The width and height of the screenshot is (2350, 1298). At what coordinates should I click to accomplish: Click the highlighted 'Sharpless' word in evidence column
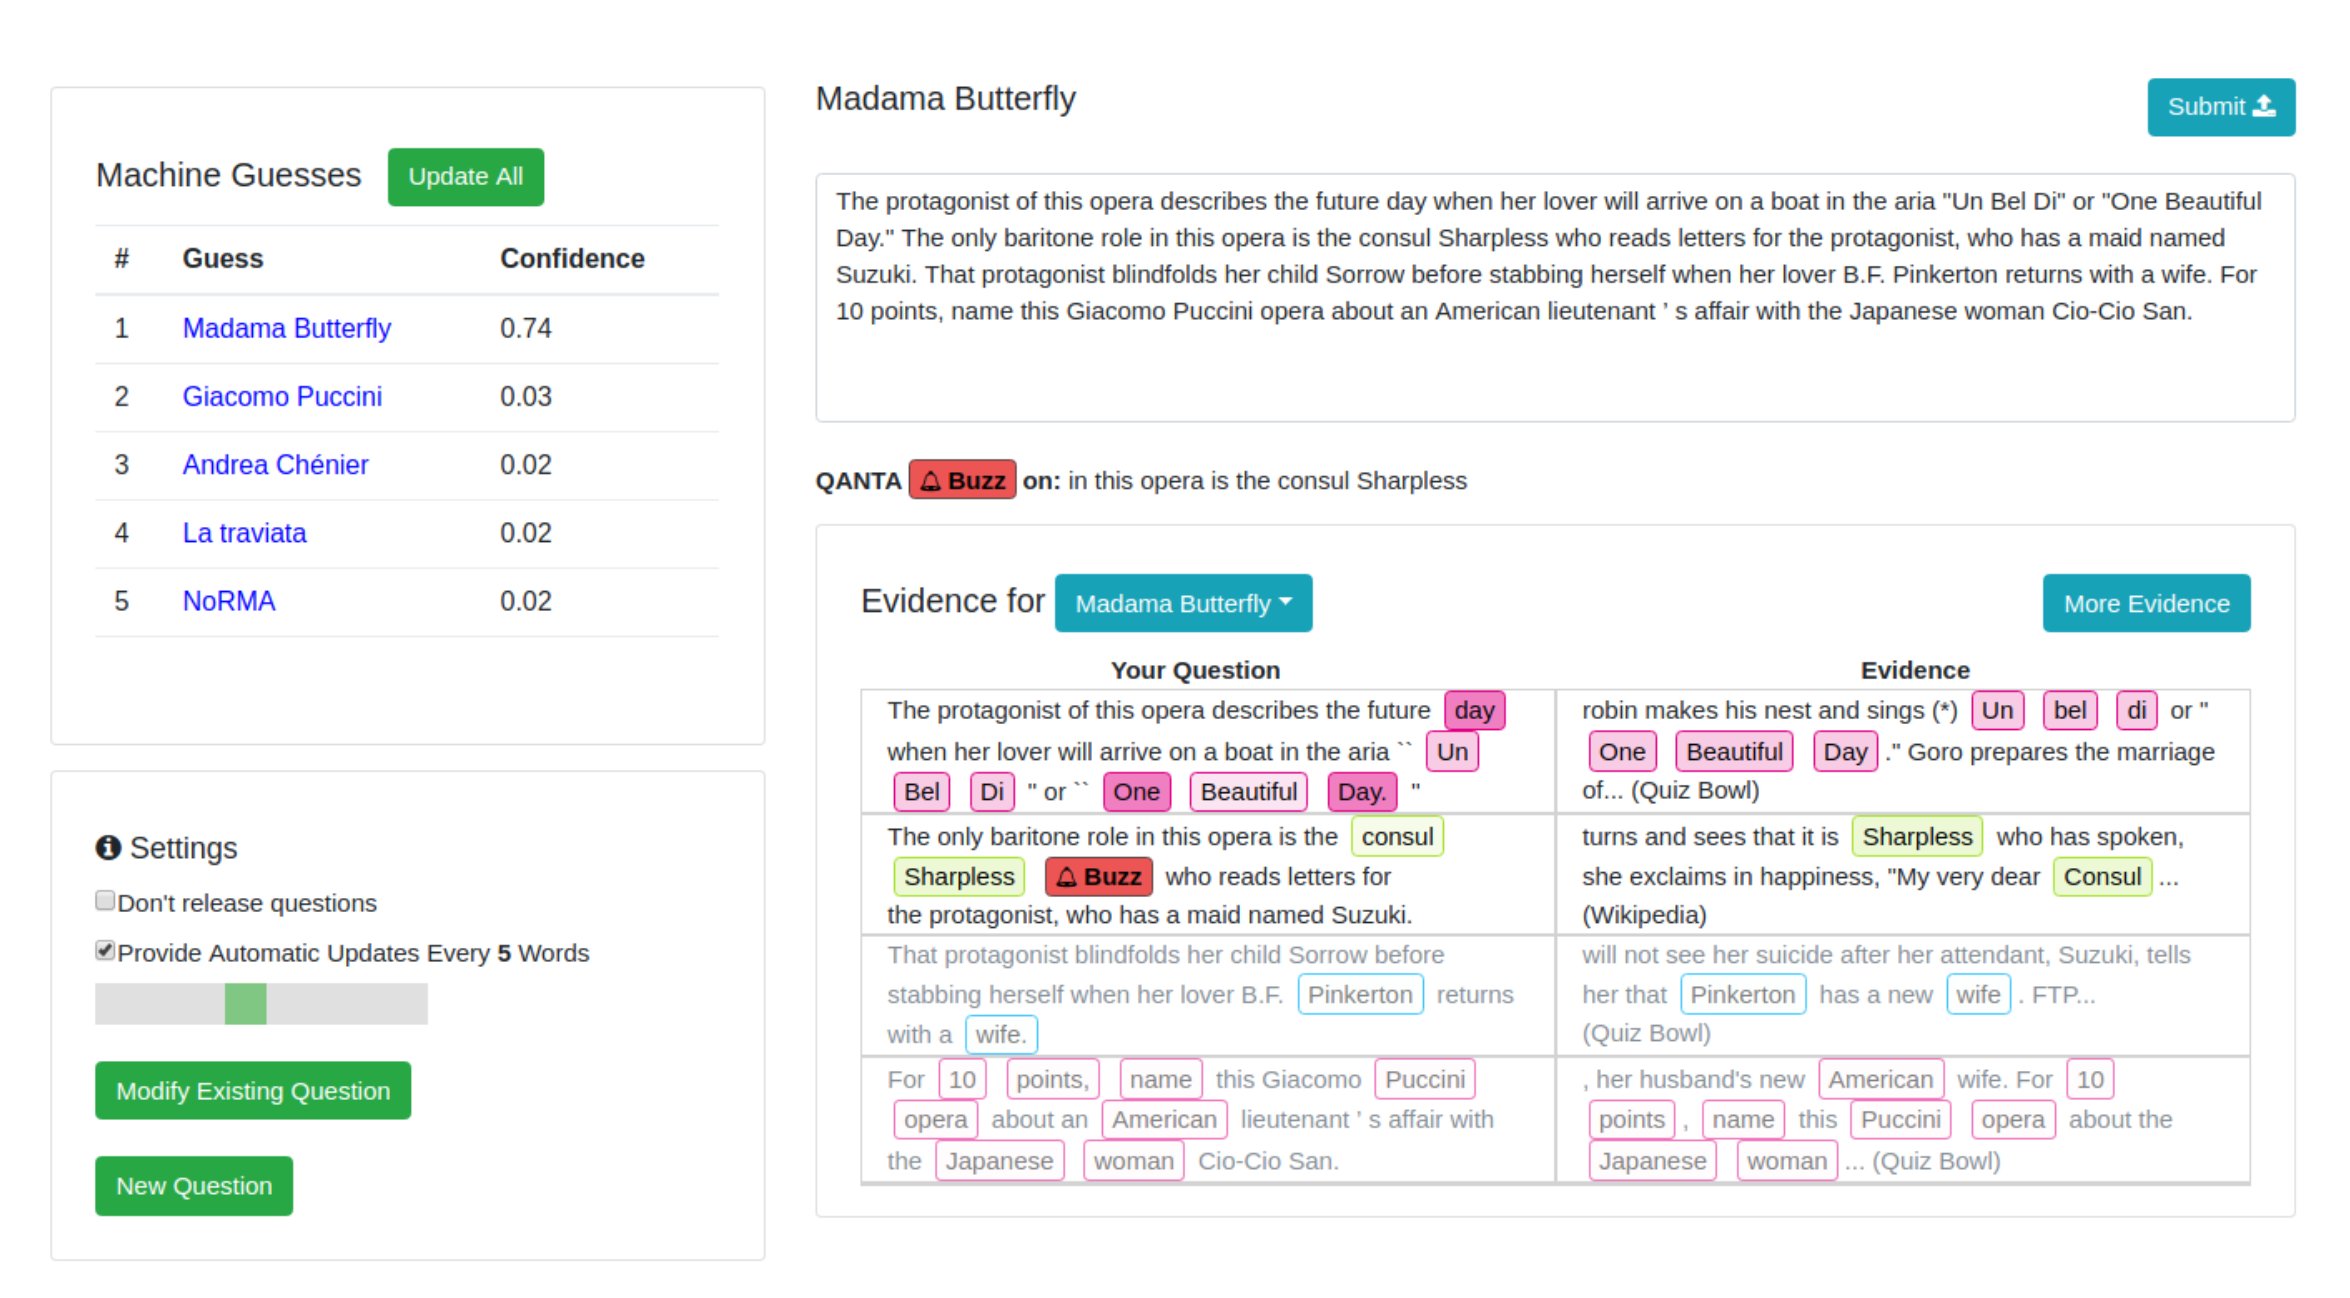(1916, 837)
